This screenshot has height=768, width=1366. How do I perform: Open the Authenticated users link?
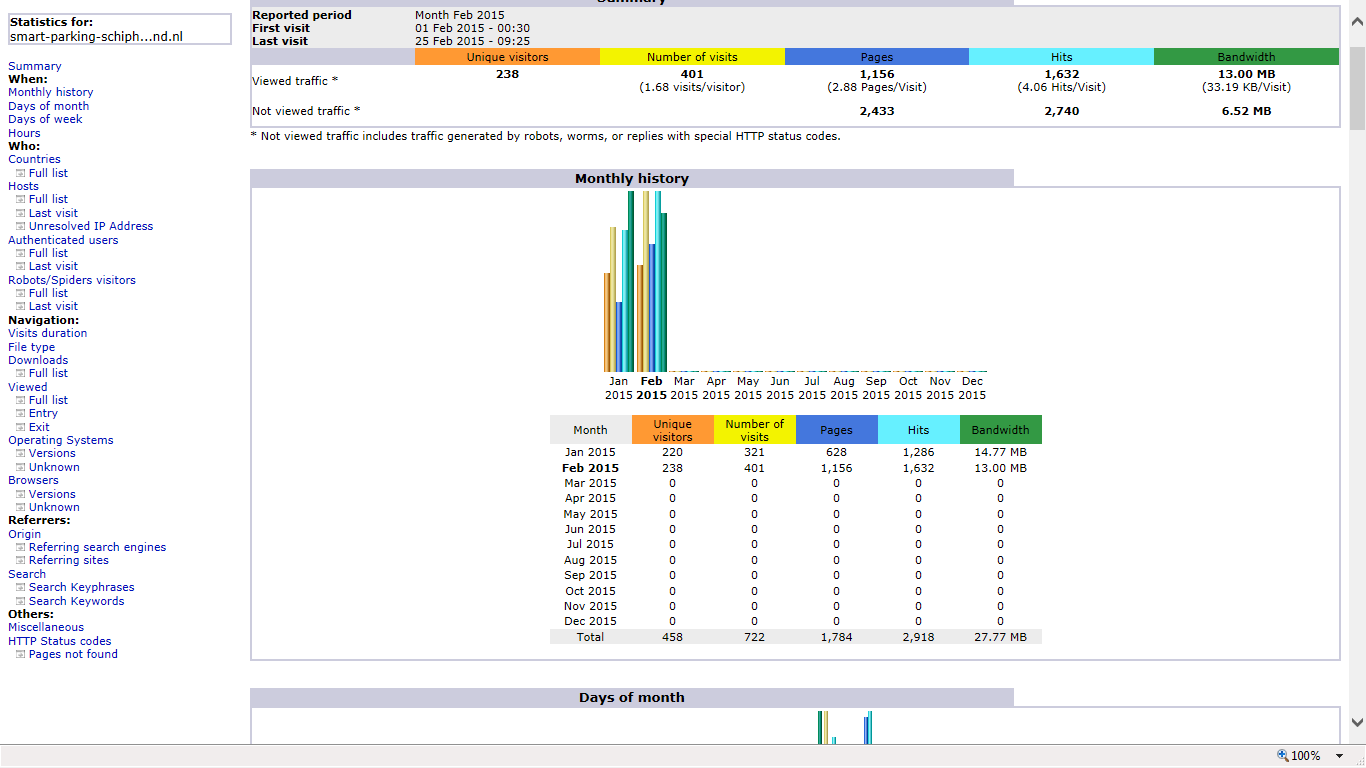tap(63, 240)
